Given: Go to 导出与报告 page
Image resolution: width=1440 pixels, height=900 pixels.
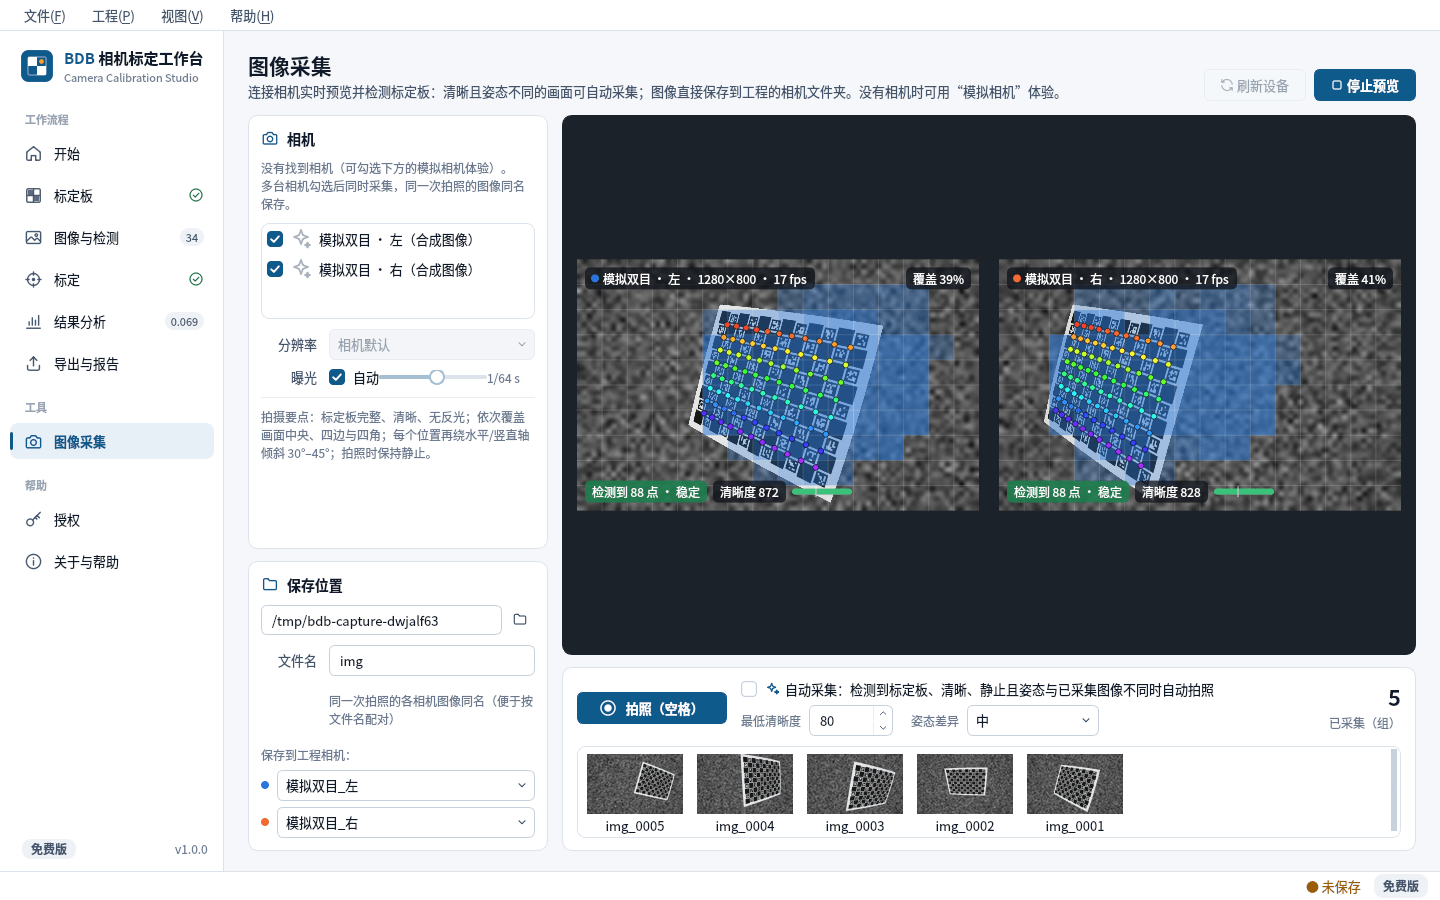Looking at the screenshot, I should [112, 364].
